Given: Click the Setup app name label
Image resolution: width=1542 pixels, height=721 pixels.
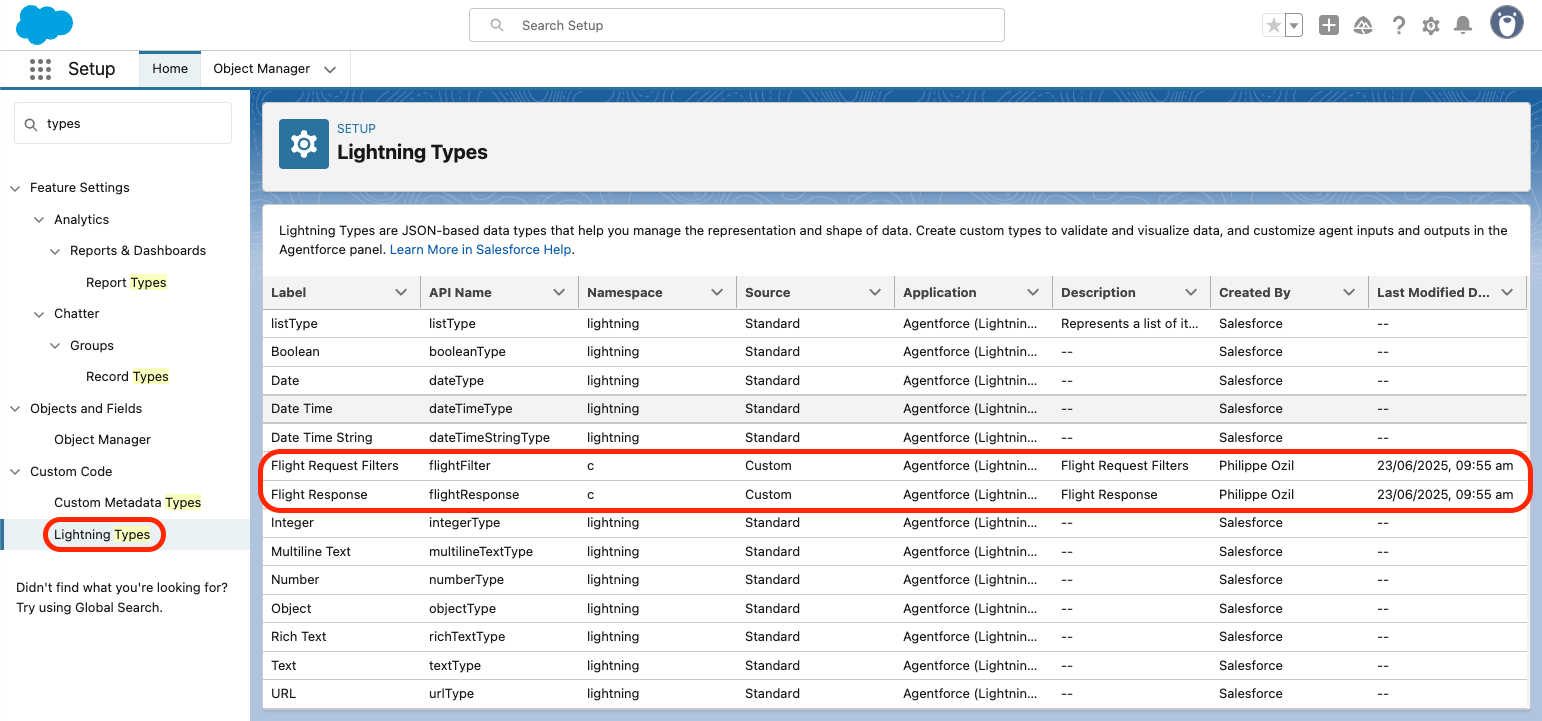Looking at the screenshot, I should [x=91, y=69].
